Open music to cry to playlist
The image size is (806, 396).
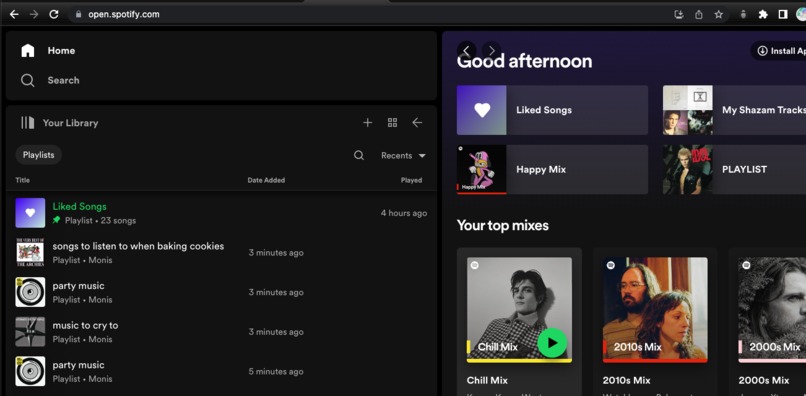(x=221, y=332)
